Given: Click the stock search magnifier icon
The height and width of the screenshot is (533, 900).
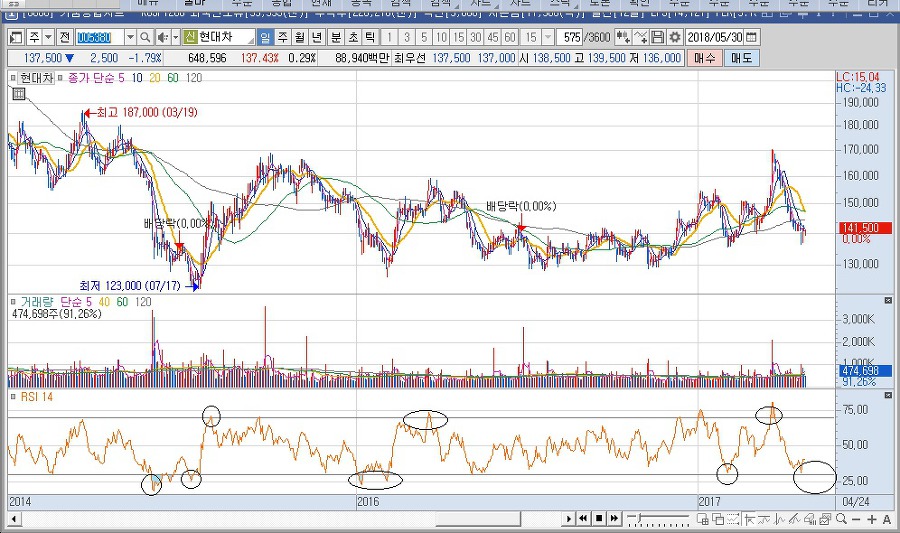Looking at the screenshot, I should [147, 37].
